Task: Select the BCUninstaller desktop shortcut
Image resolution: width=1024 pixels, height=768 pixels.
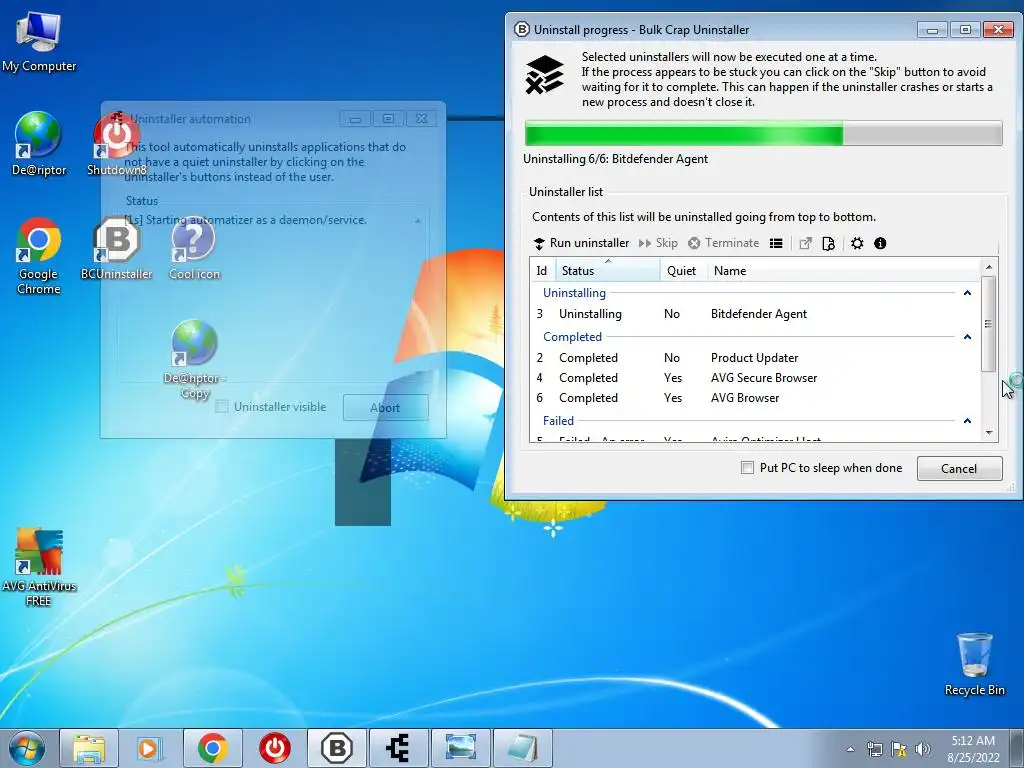Action: coord(116,248)
